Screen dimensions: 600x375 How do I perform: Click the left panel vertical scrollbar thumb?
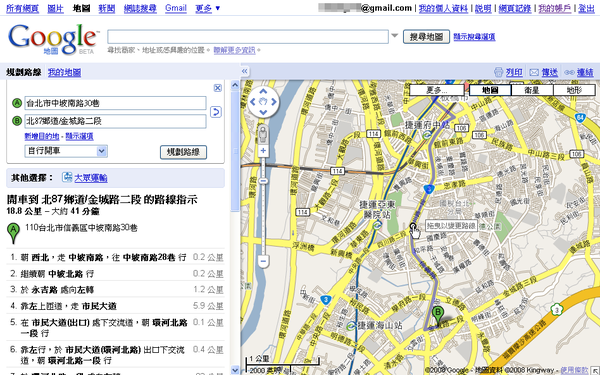[x=235, y=150]
